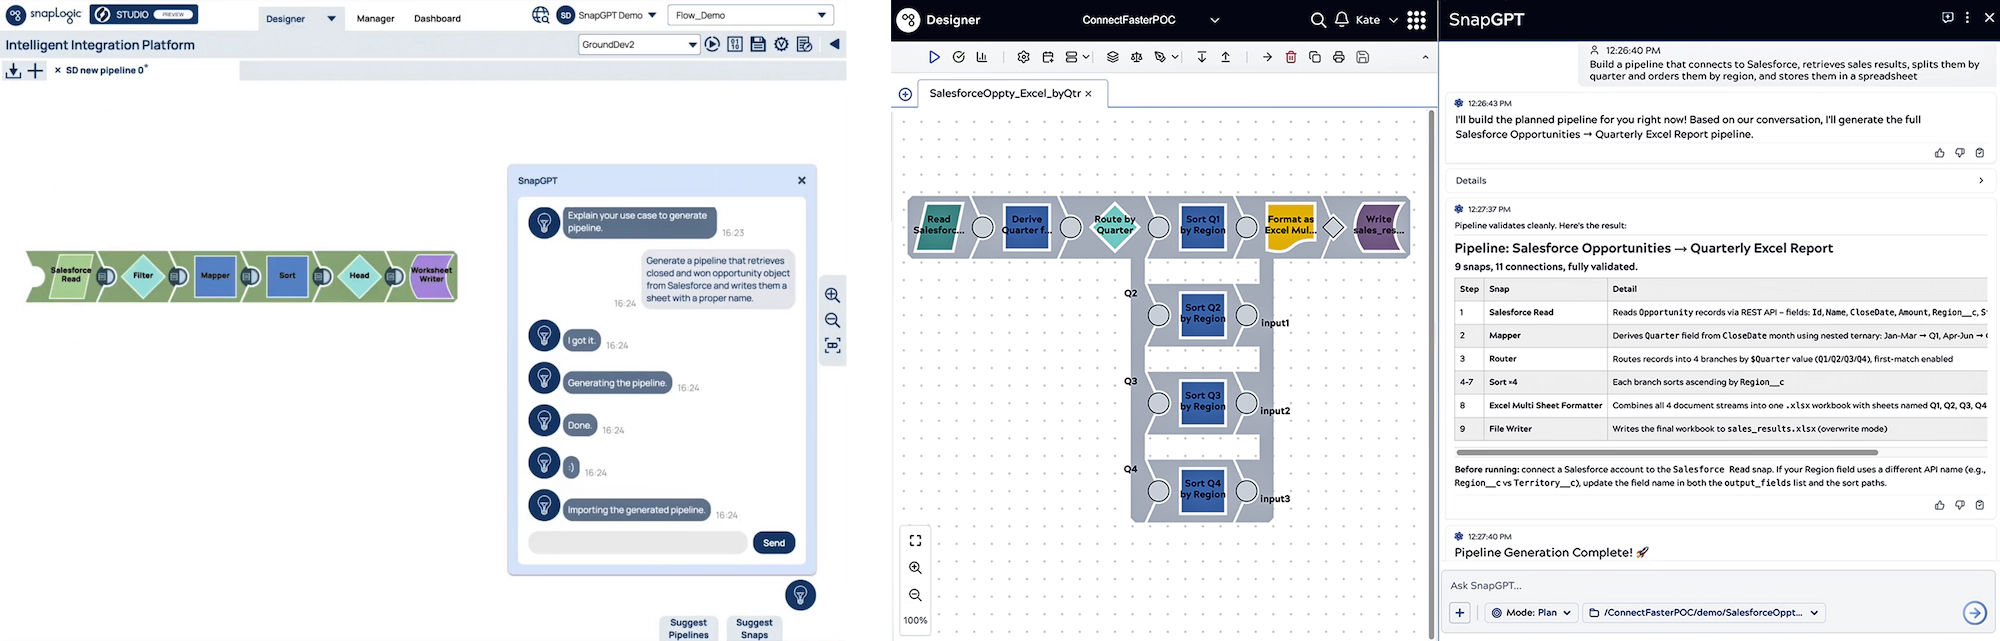
Task: Thumbs down the 12:26:43 PM response
Action: click(1960, 153)
